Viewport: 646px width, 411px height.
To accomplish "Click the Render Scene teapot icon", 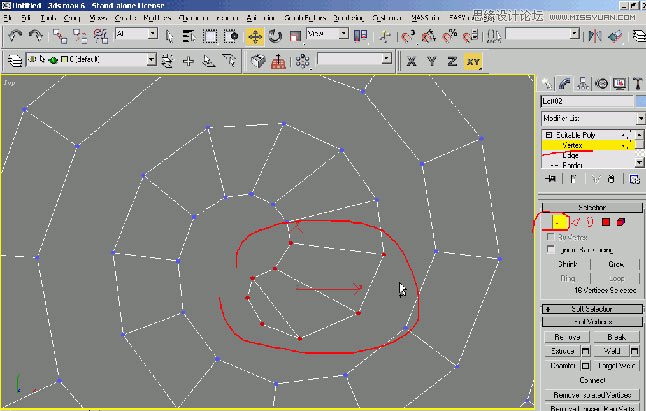I will click(258, 61).
